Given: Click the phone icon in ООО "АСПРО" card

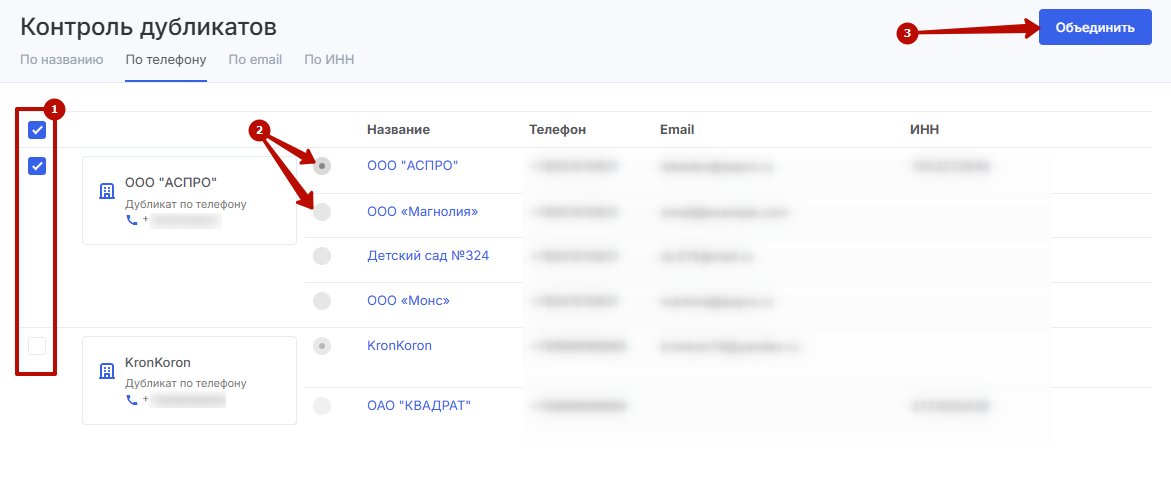Looking at the screenshot, I should point(132,220).
